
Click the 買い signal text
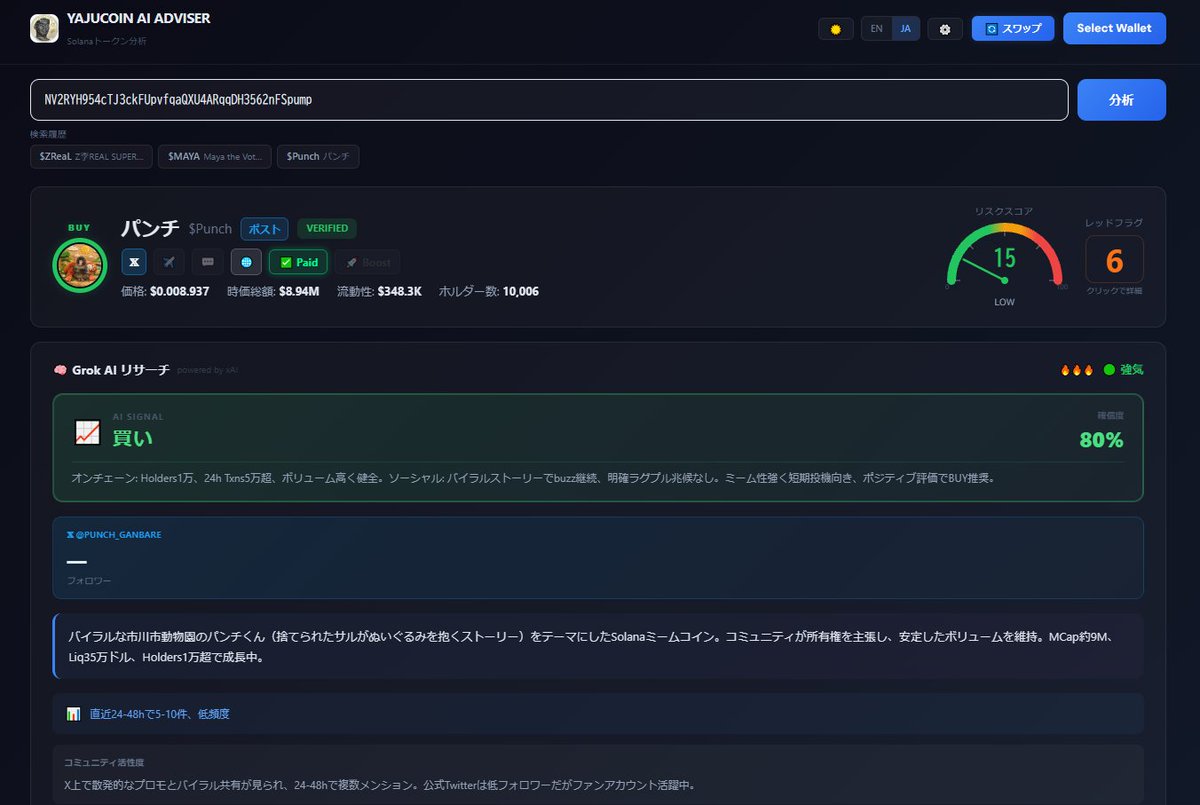pyautogui.click(x=132, y=439)
